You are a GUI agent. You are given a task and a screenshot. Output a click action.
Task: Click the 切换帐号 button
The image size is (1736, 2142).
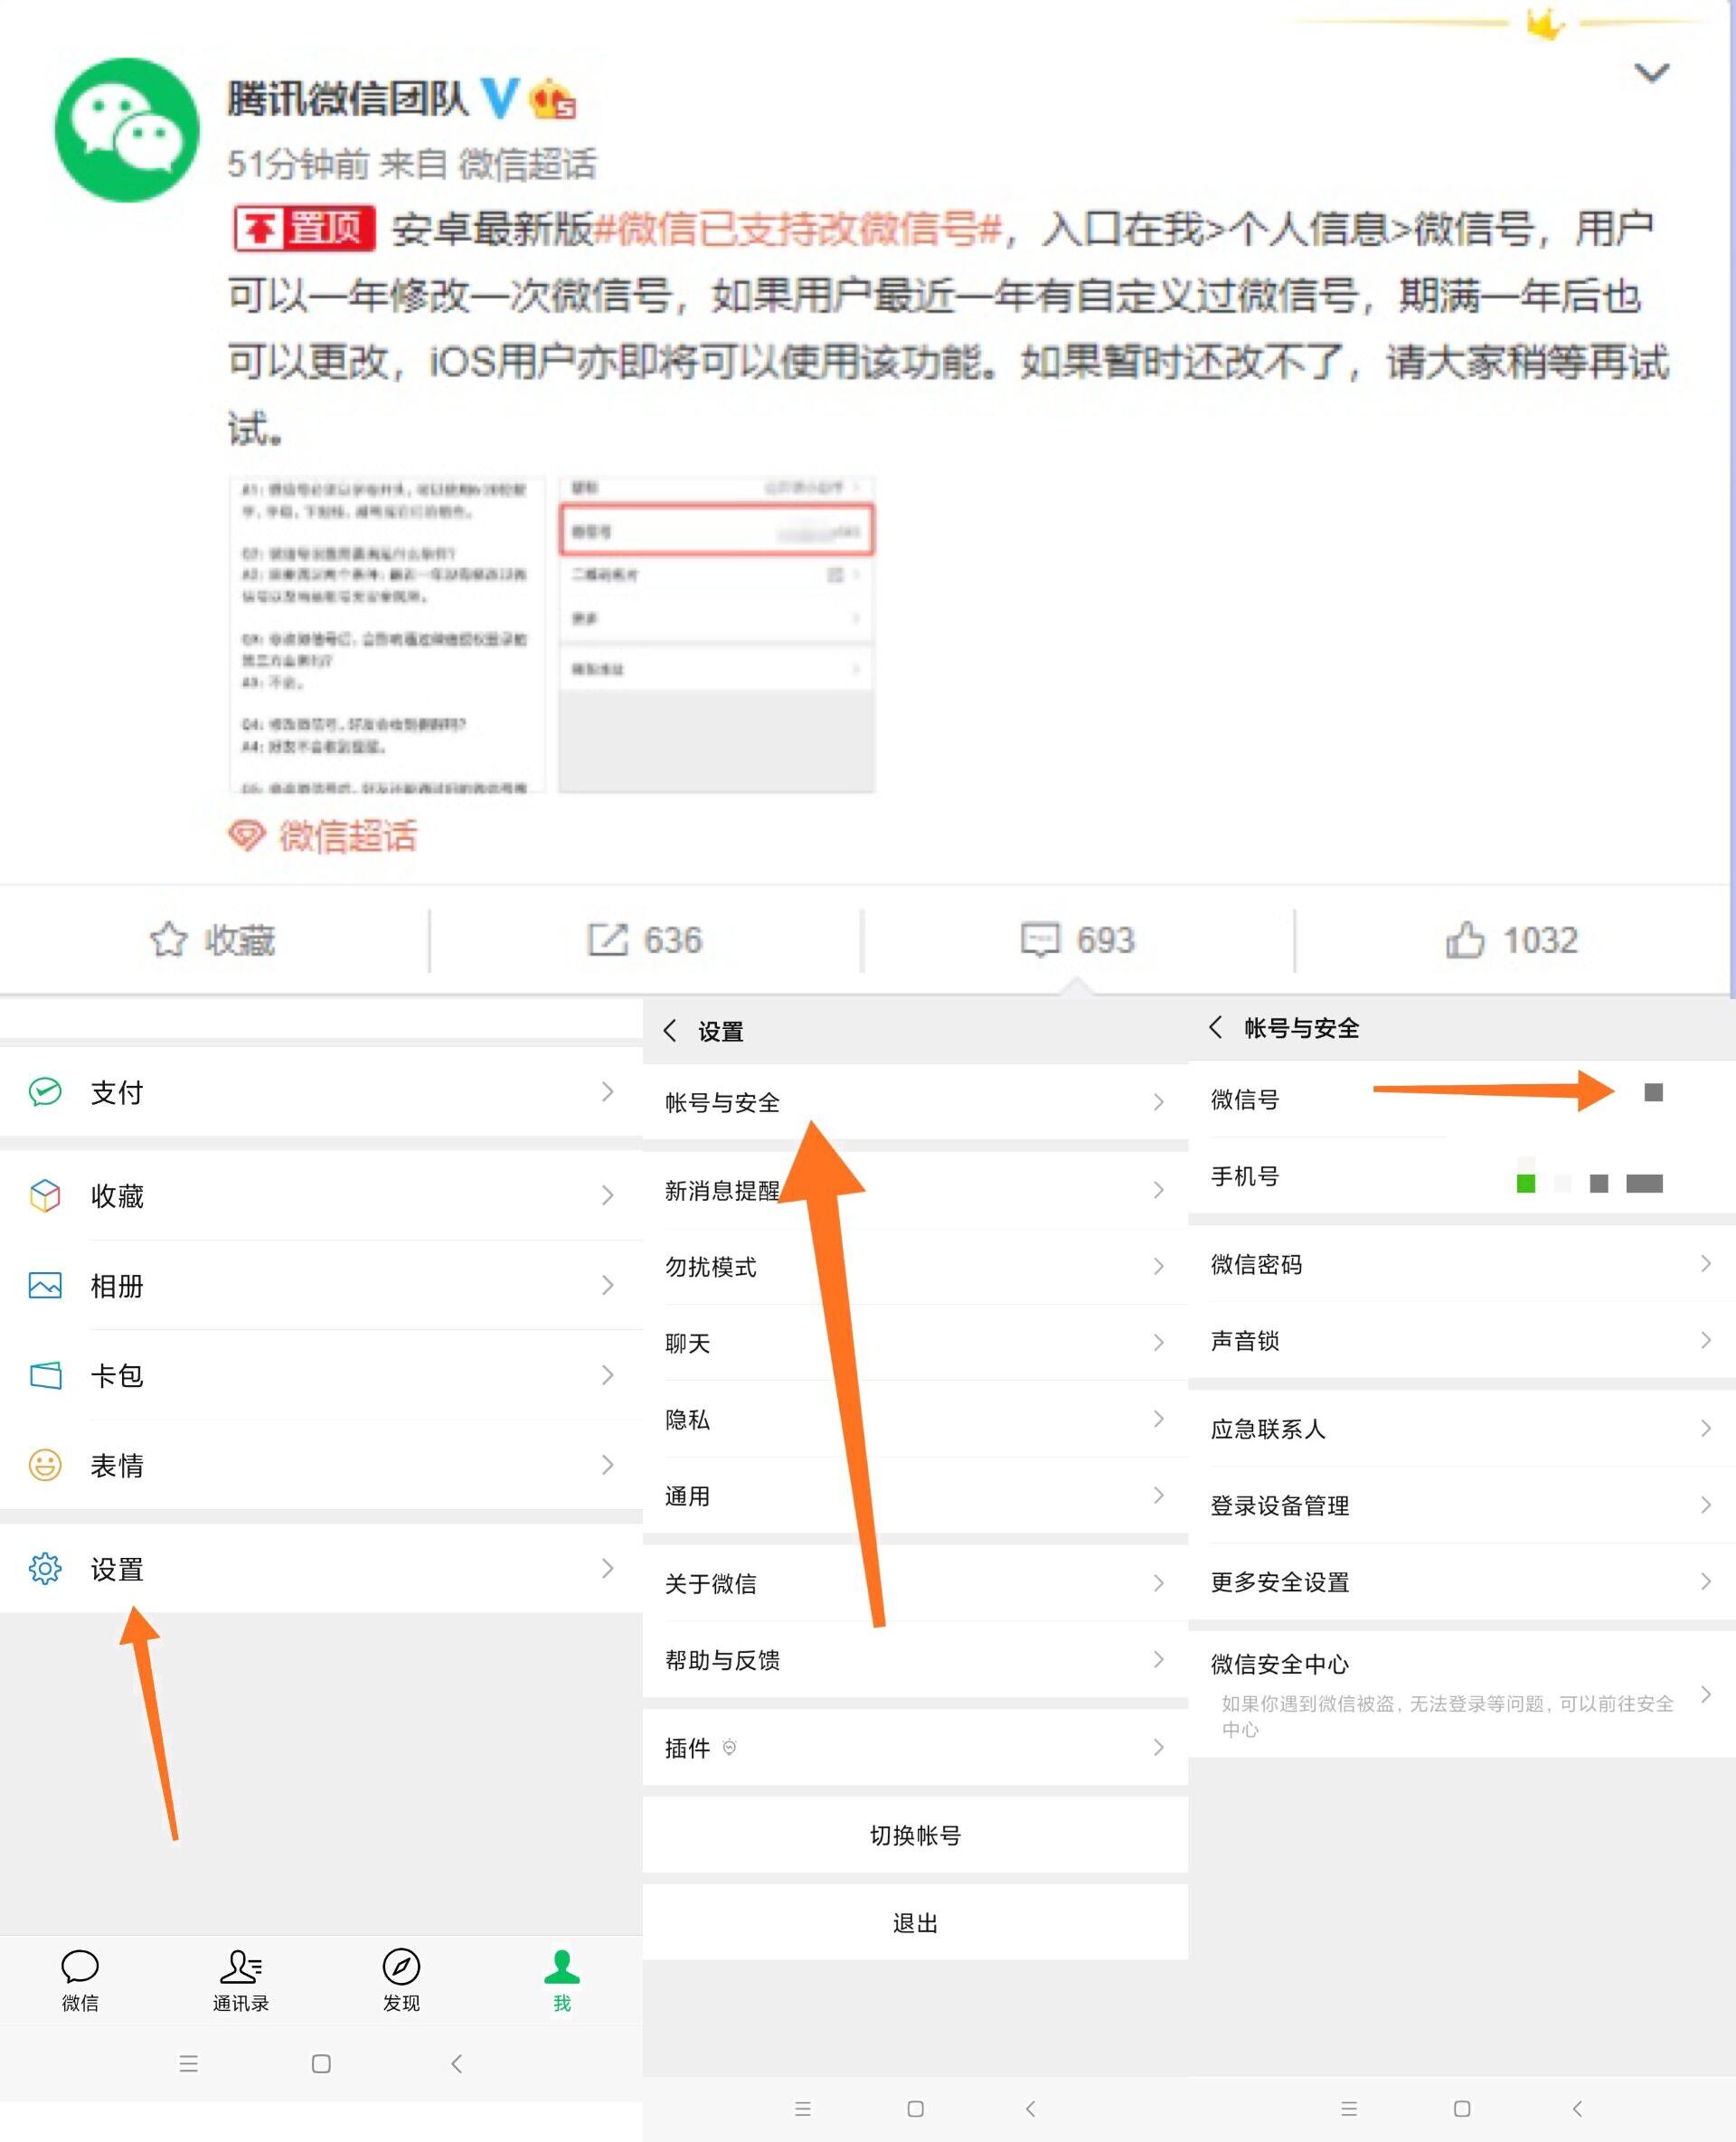point(915,1835)
